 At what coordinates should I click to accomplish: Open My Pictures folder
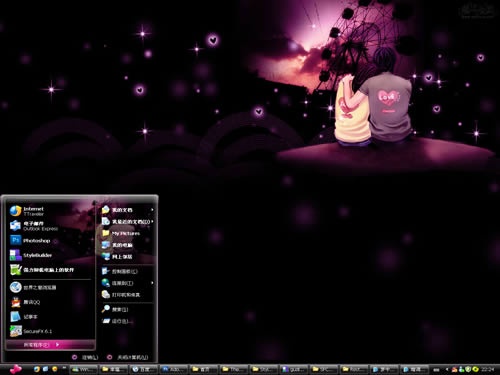click(x=128, y=233)
